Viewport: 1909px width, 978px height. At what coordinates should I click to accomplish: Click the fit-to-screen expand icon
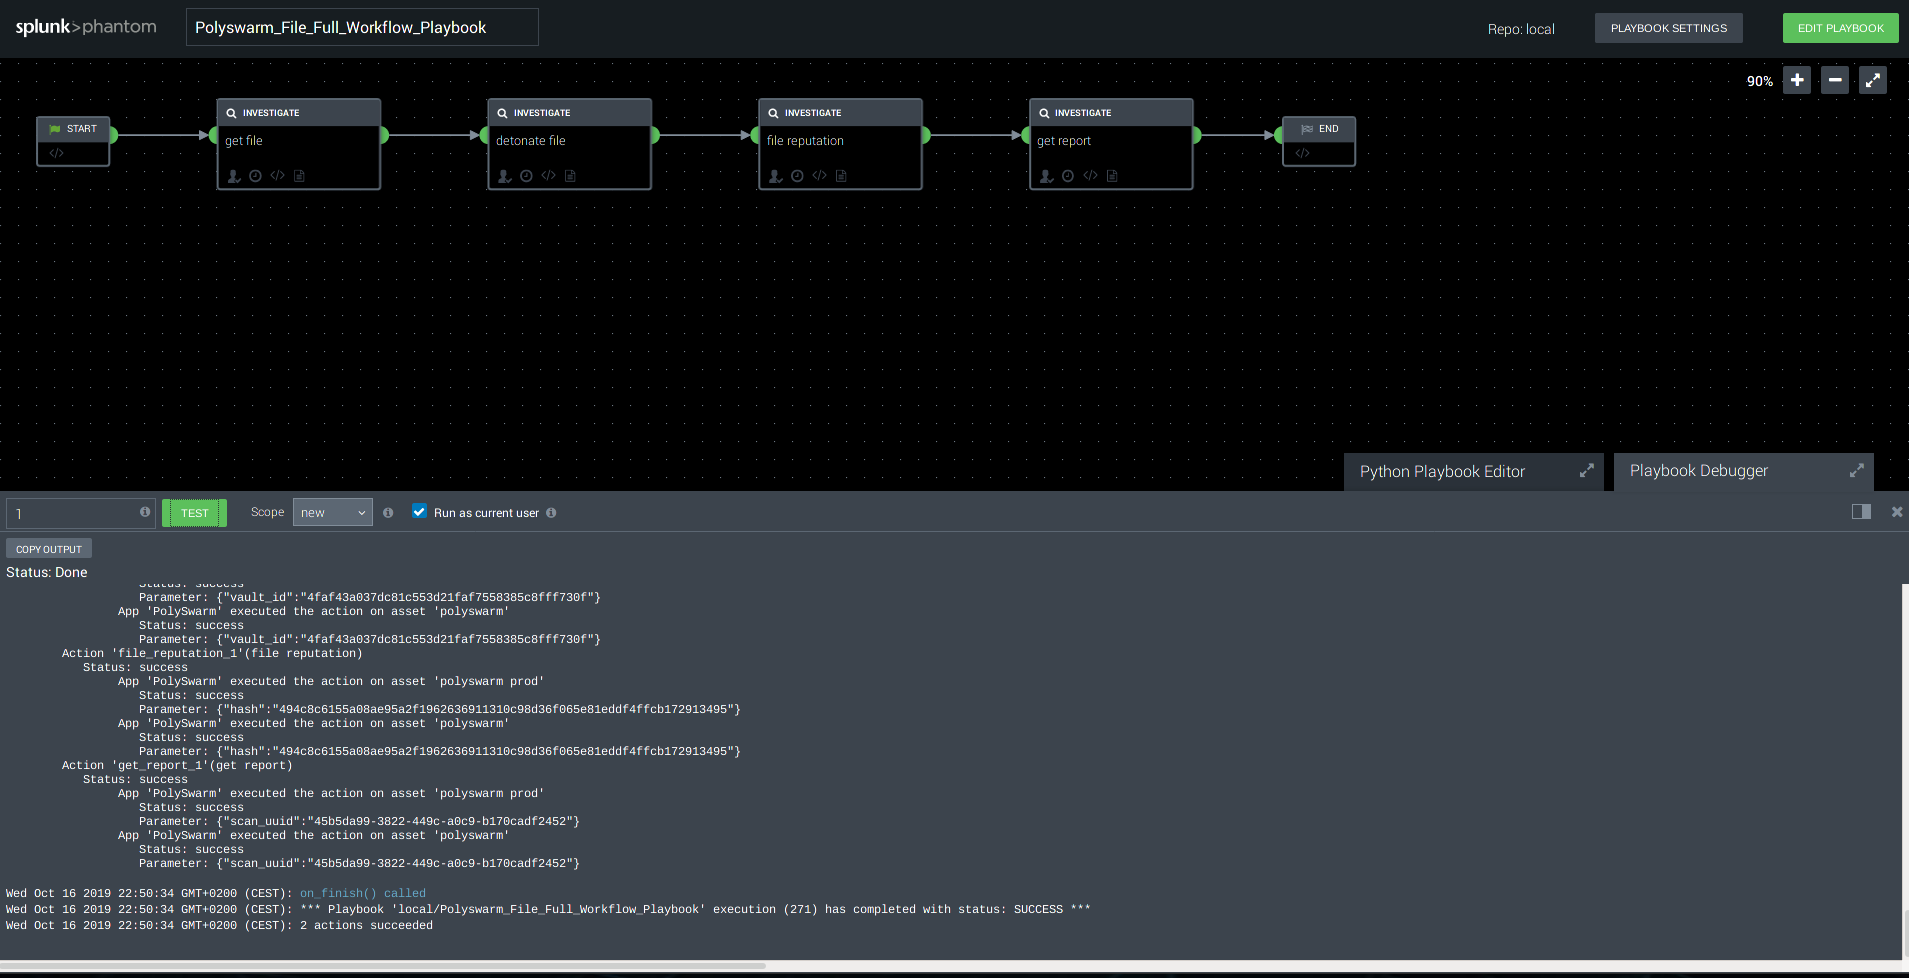click(x=1873, y=80)
